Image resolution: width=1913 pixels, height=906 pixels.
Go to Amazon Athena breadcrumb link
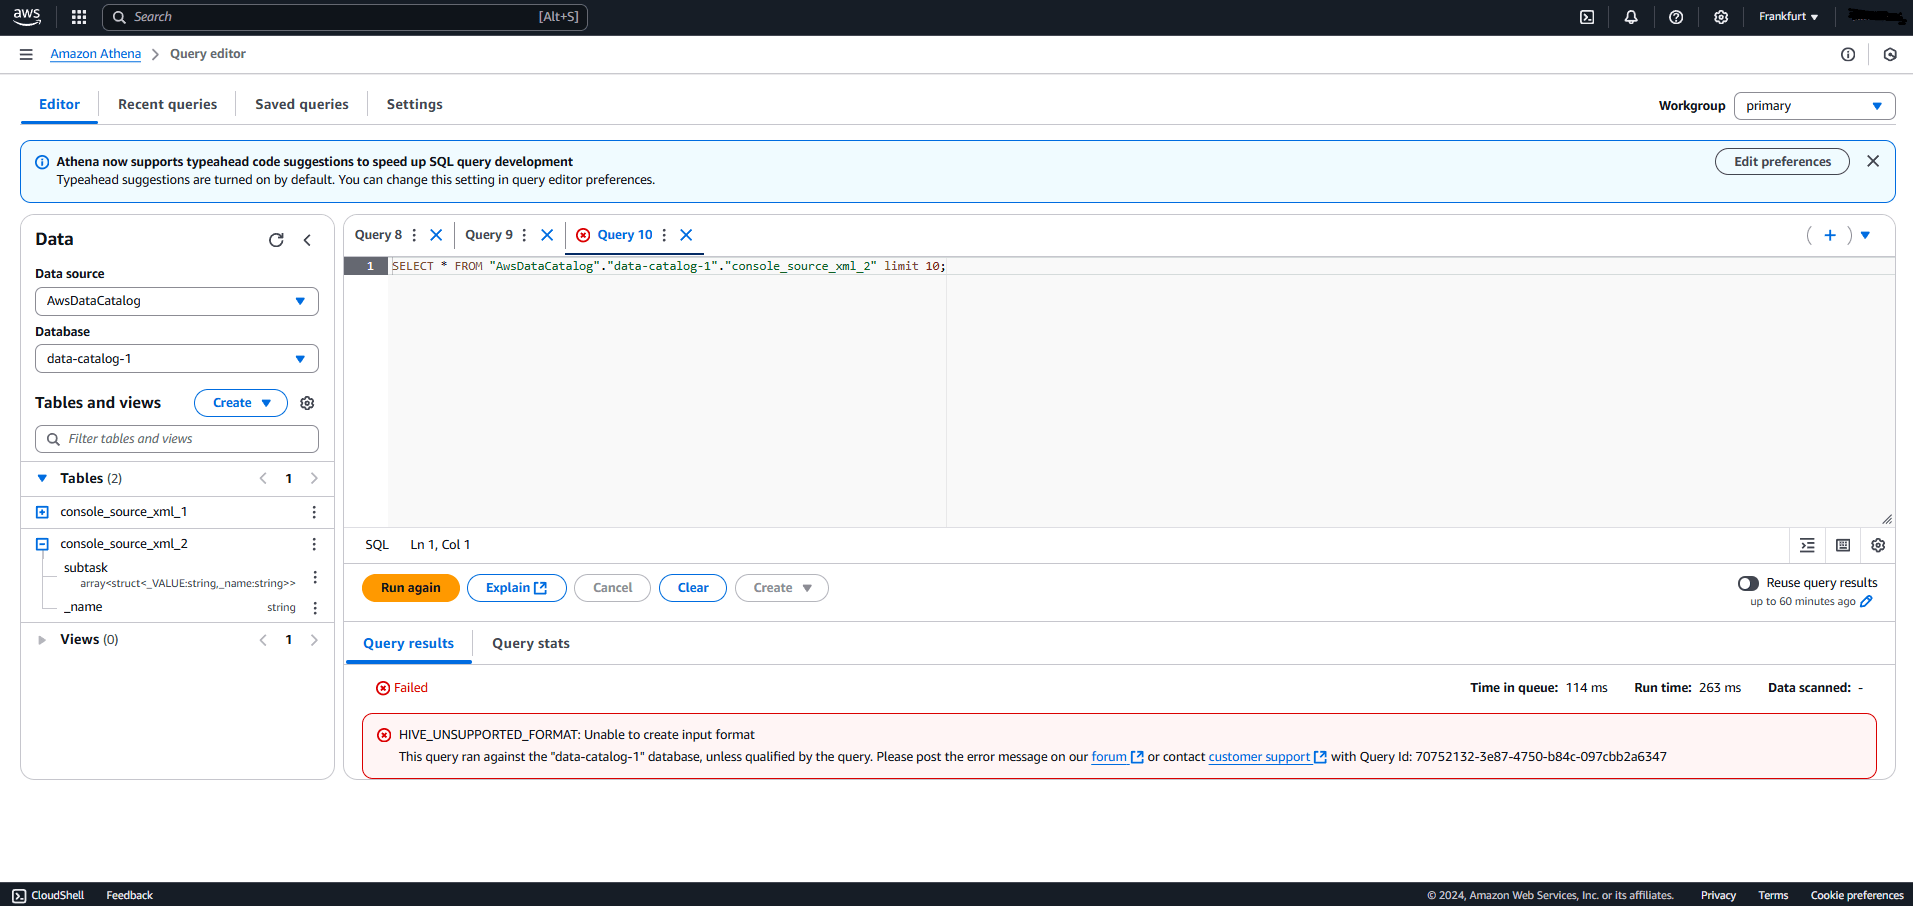pos(96,54)
